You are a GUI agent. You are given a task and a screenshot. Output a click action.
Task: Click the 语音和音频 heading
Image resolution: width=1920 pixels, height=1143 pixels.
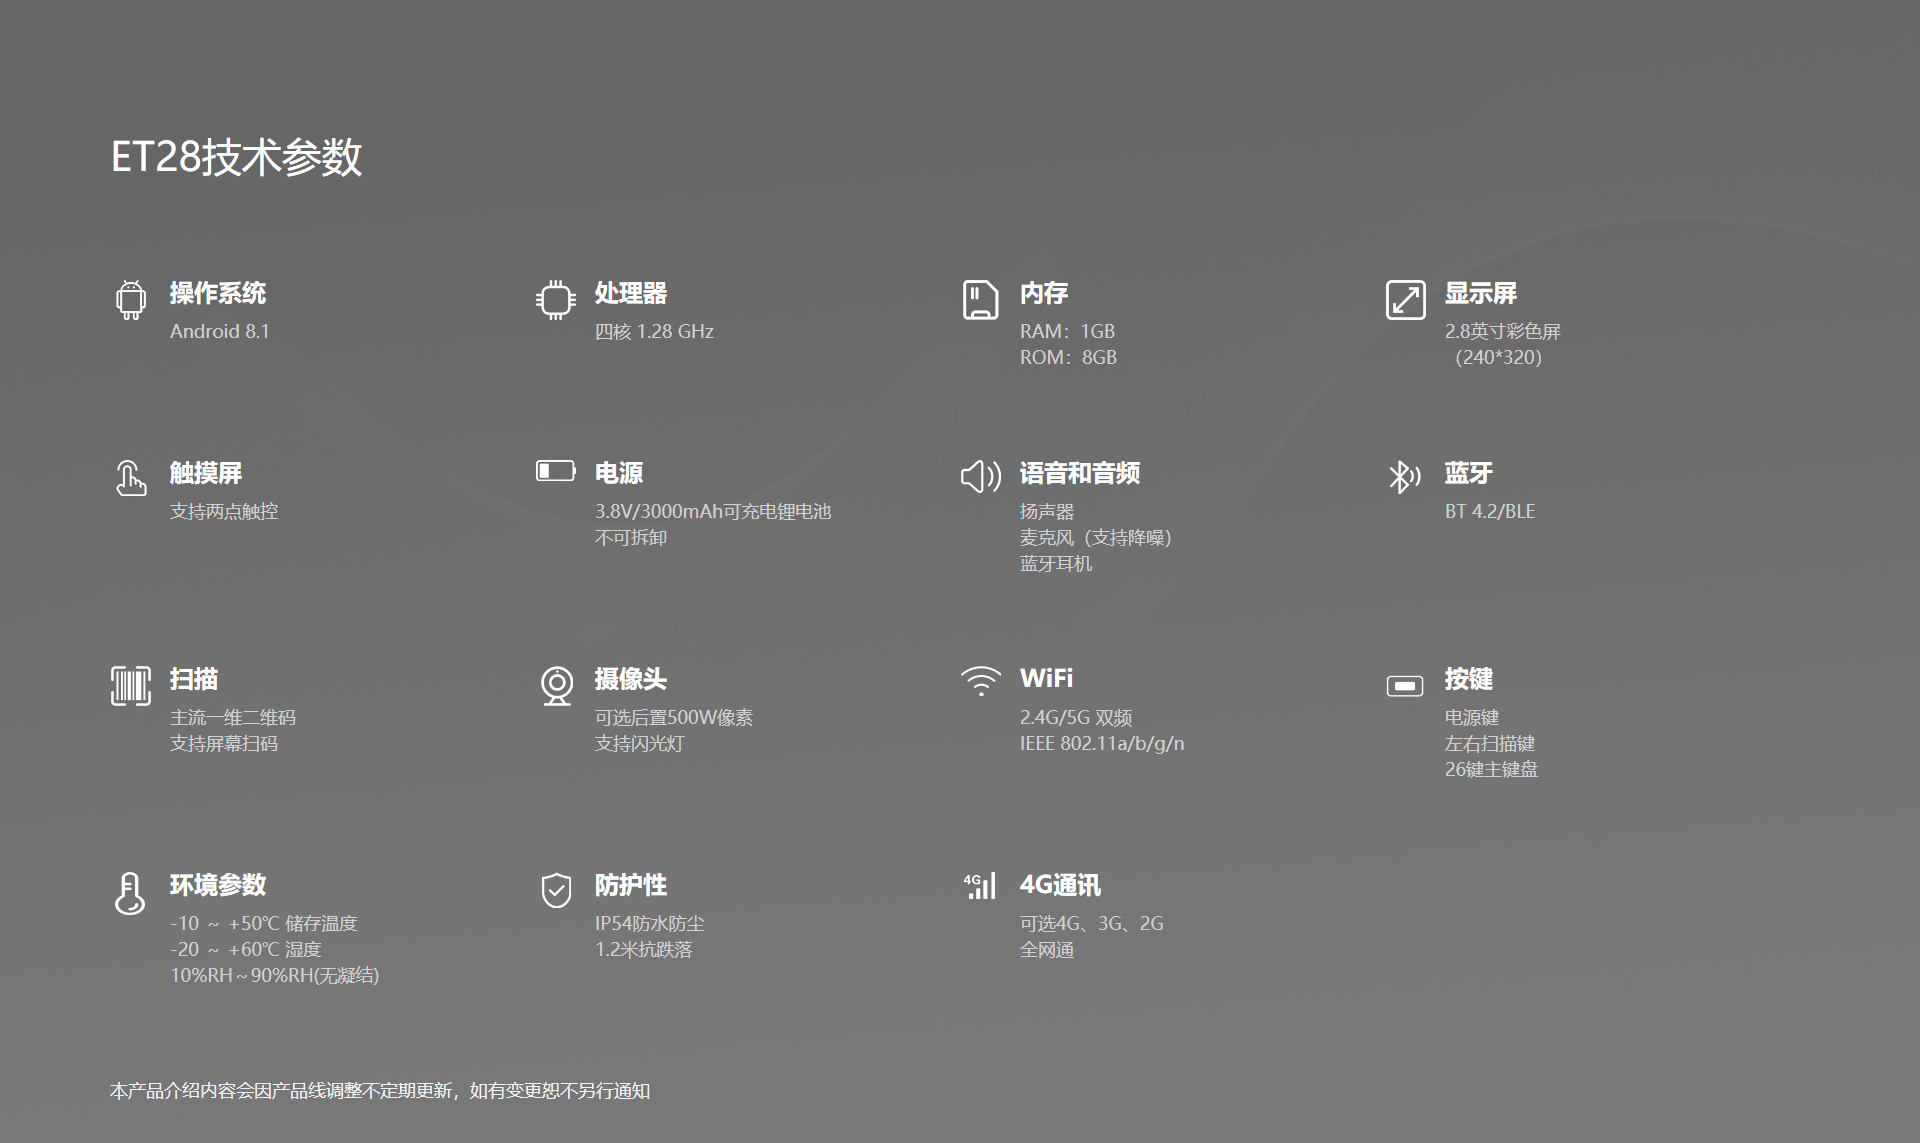coord(1080,473)
